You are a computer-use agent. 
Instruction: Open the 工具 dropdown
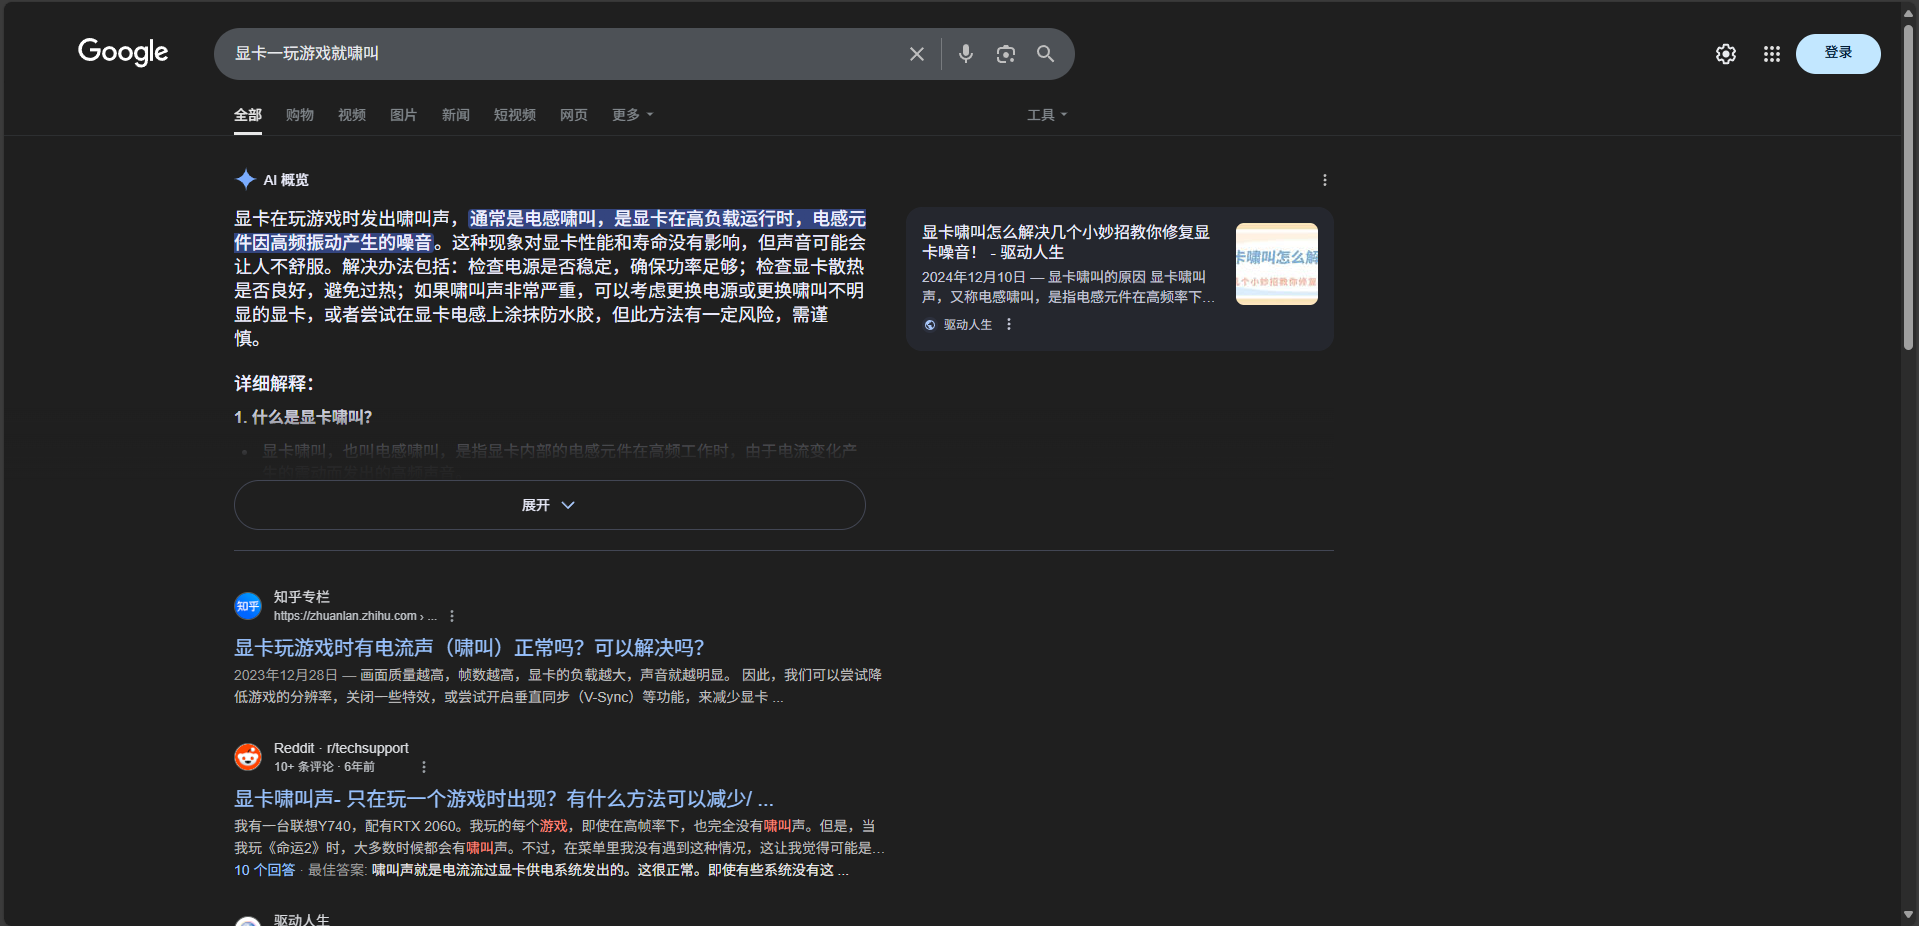(x=1046, y=114)
